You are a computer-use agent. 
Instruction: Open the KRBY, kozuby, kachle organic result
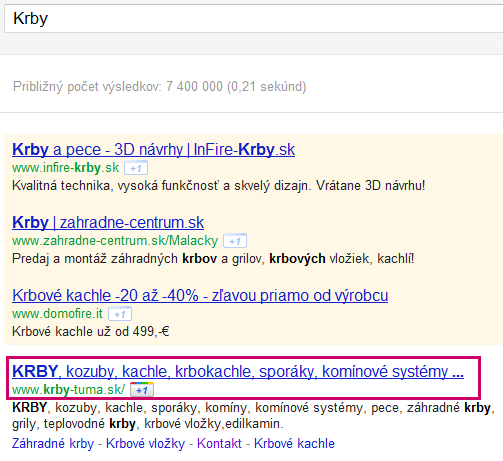coord(238,371)
